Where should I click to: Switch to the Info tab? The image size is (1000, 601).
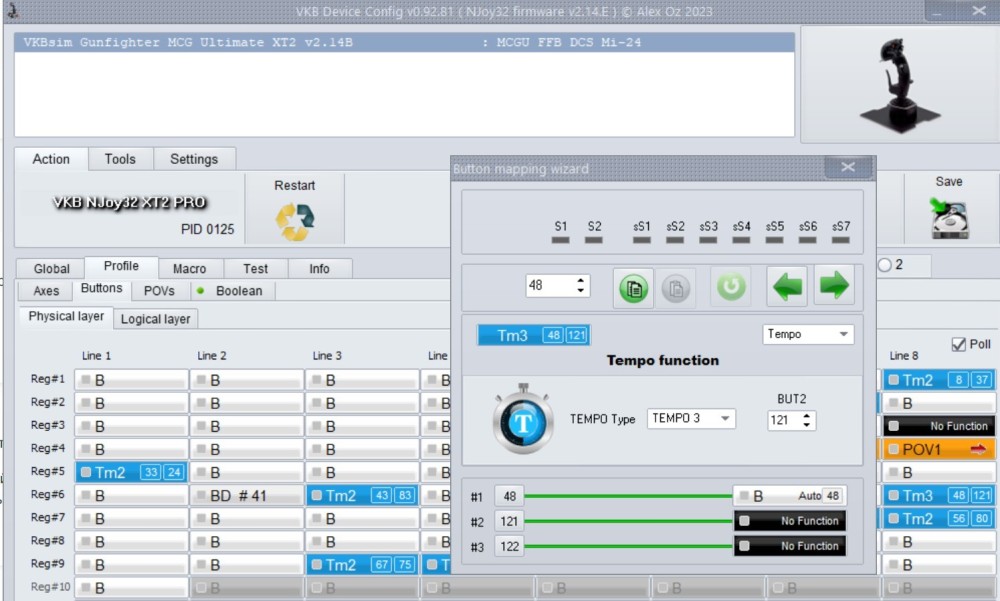[320, 269]
